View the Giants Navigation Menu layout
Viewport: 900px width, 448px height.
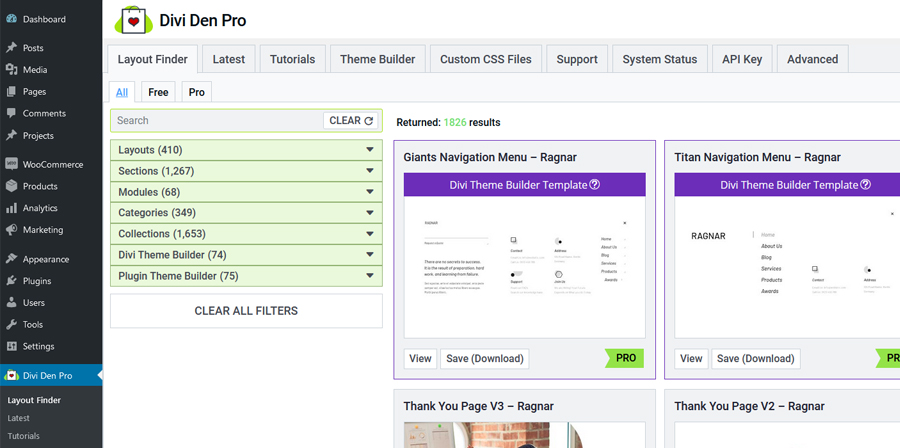(x=420, y=359)
